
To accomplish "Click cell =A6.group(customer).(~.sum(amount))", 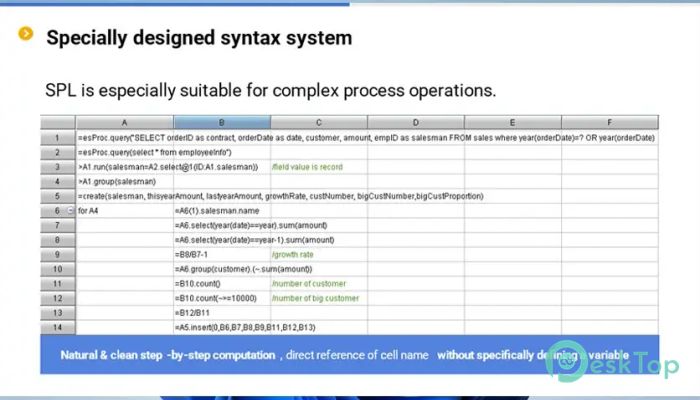I will click(x=243, y=269).
